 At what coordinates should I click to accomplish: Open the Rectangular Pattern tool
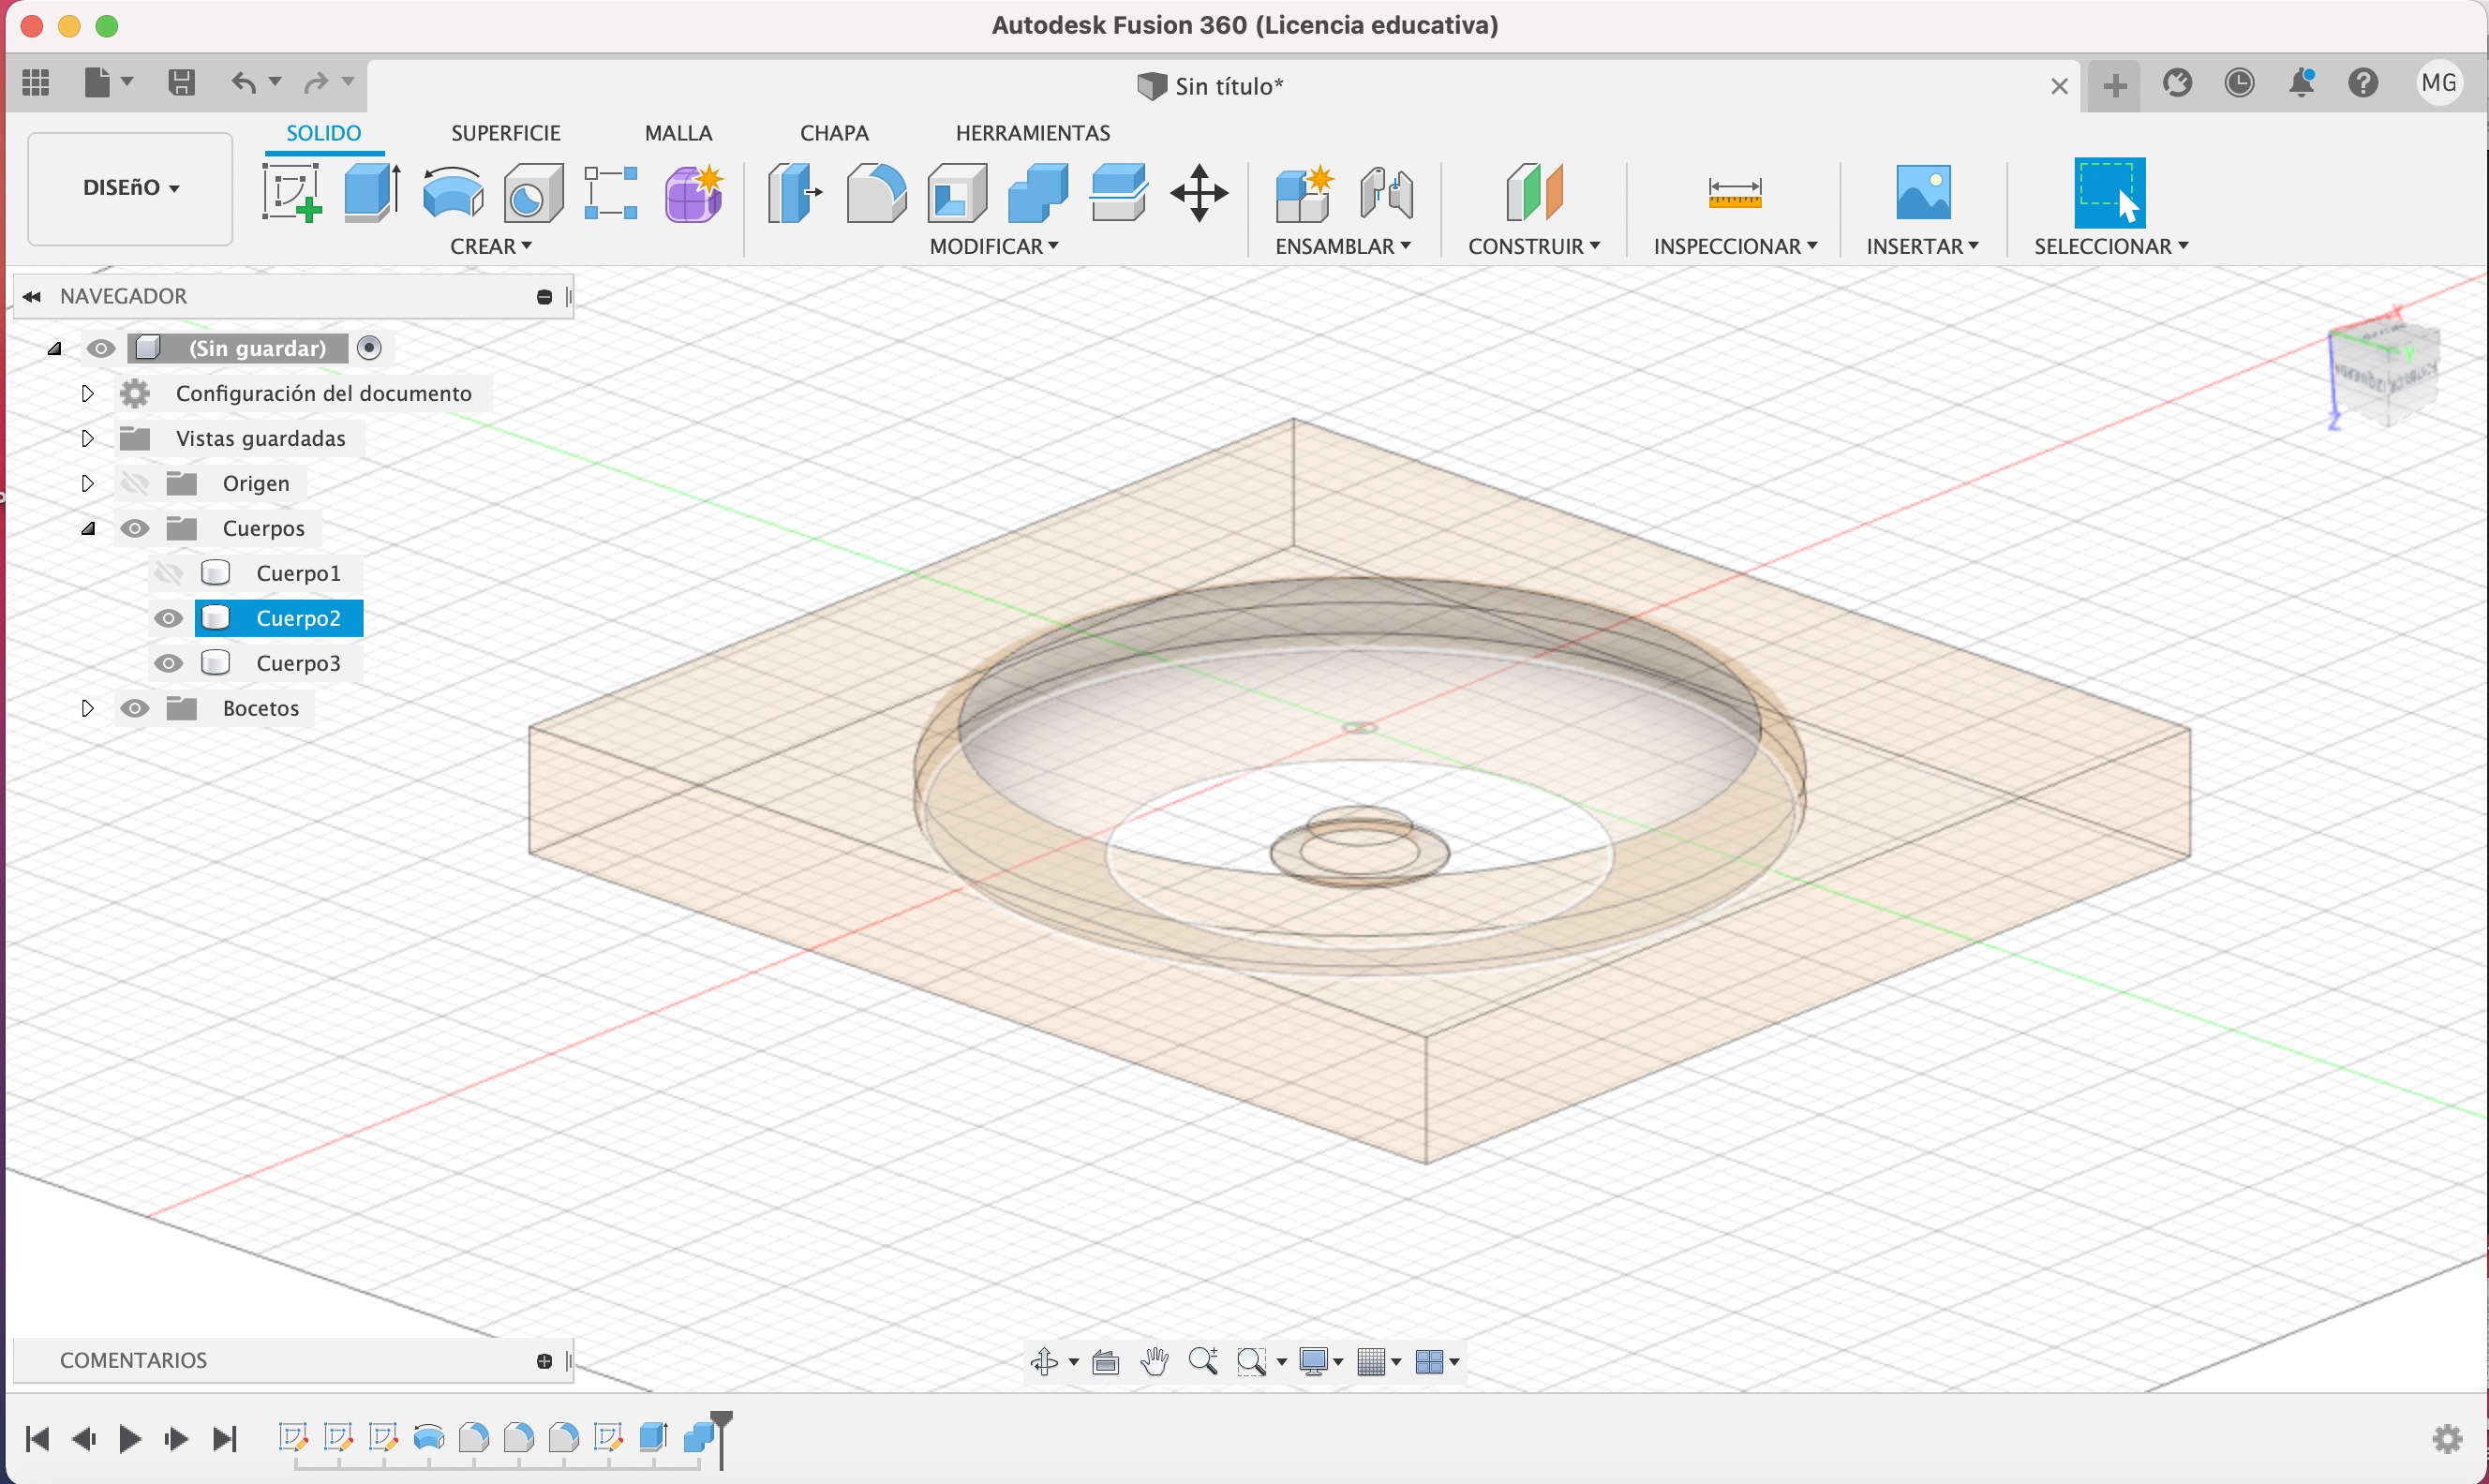pos(611,192)
